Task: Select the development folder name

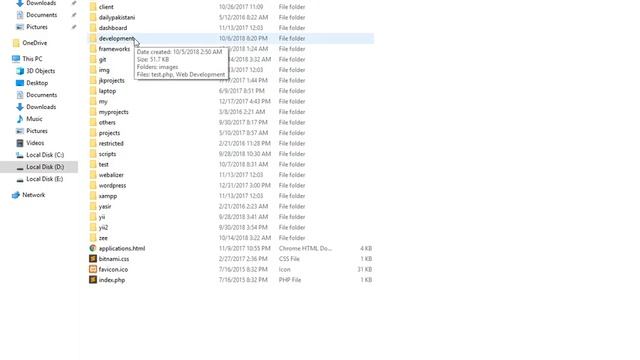Action: [117, 38]
